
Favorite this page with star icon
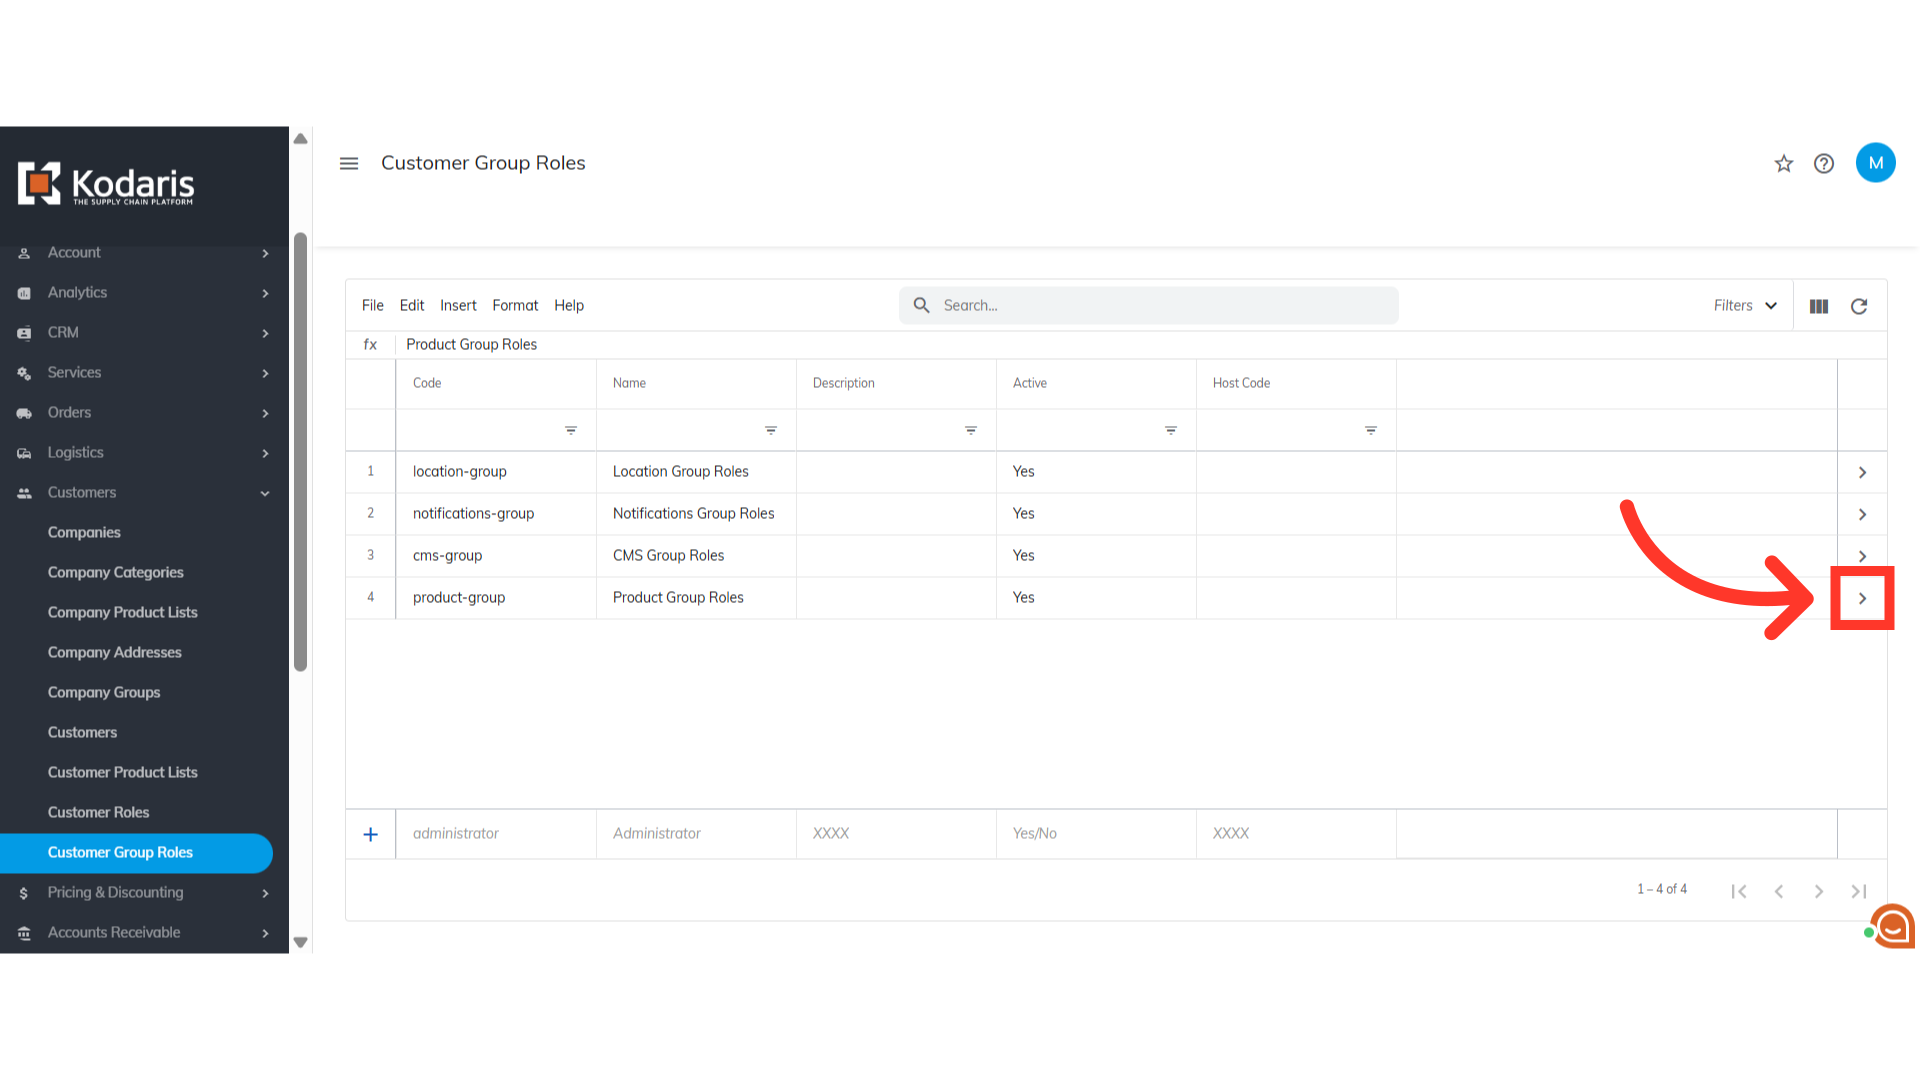[x=1784, y=163]
